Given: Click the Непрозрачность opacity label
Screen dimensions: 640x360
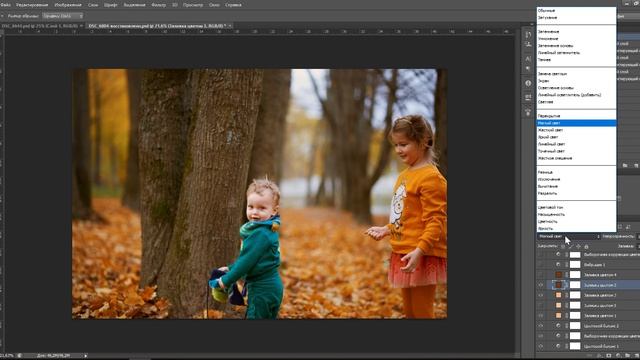Looking at the screenshot, I should pyautogui.click(x=618, y=236).
